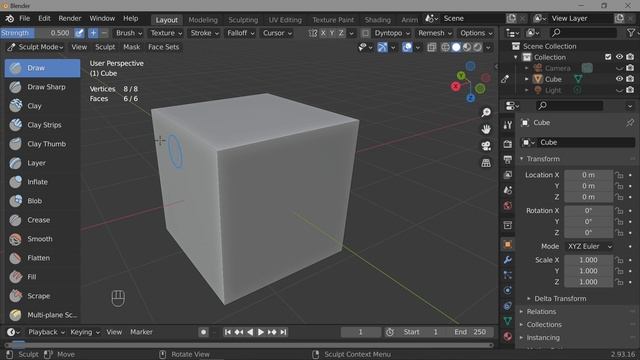Viewport: 640px width, 360px height.
Task: Select the Crease brush
Action: pos(42,220)
